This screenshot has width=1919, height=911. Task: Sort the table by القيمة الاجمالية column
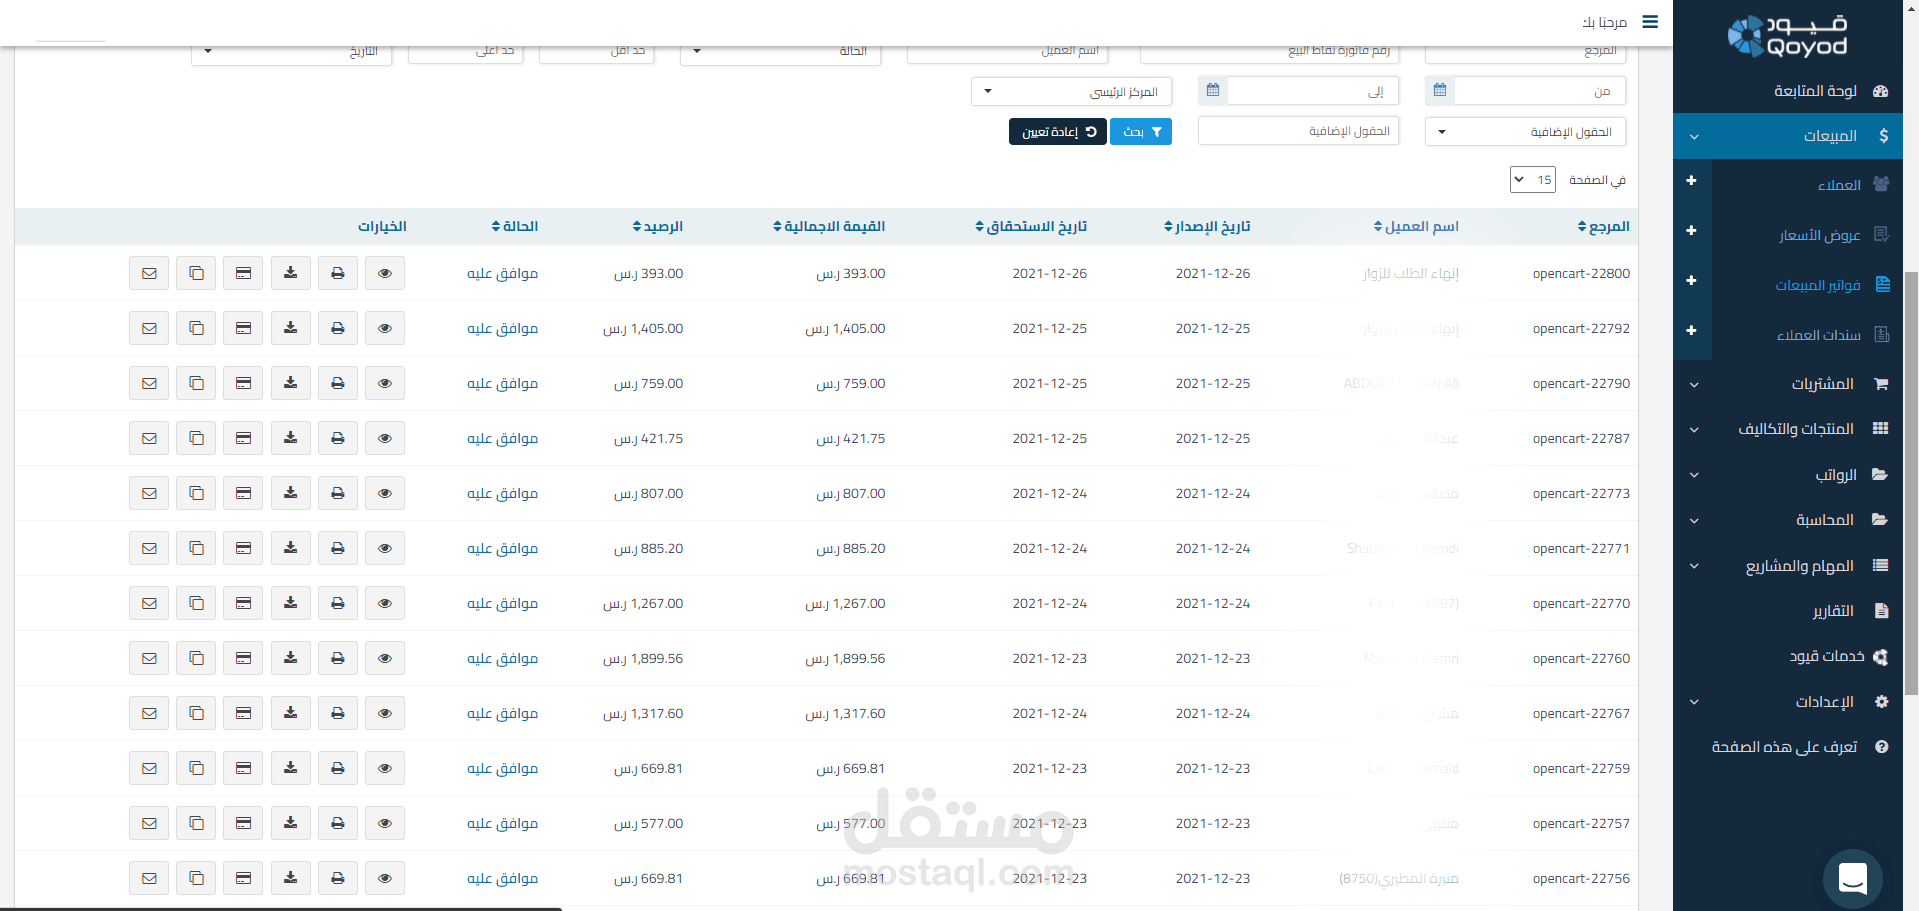click(829, 227)
